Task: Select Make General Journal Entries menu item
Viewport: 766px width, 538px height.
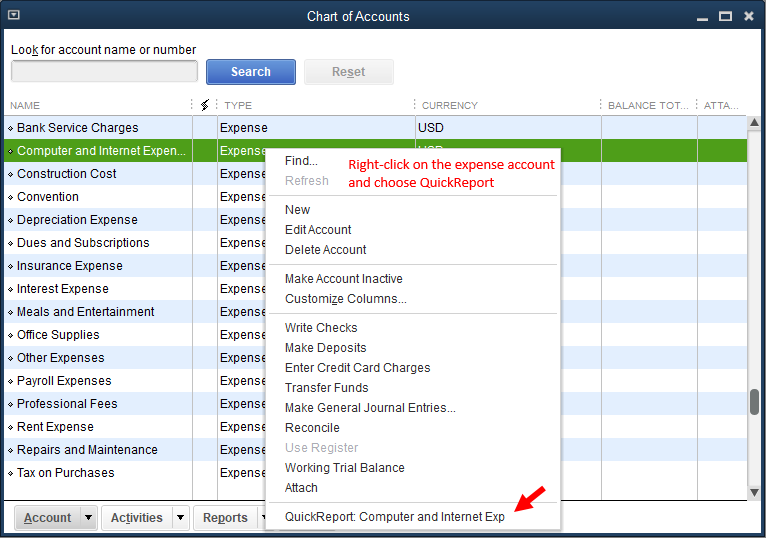Action: pos(370,408)
